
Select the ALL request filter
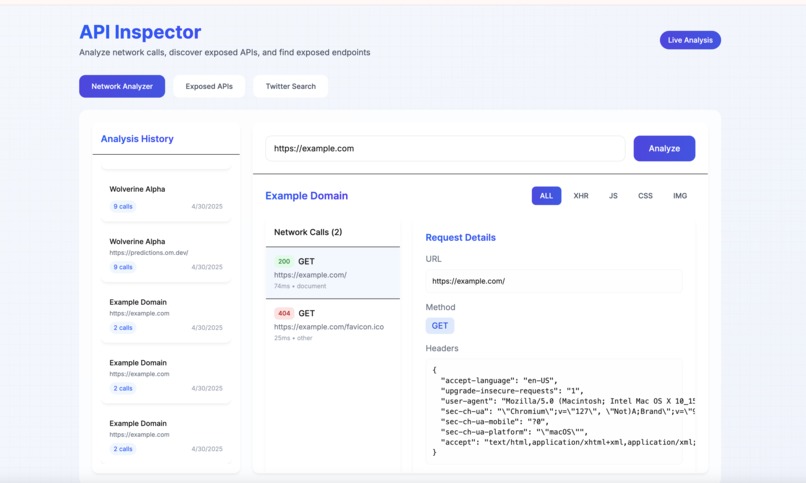(x=546, y=196)
